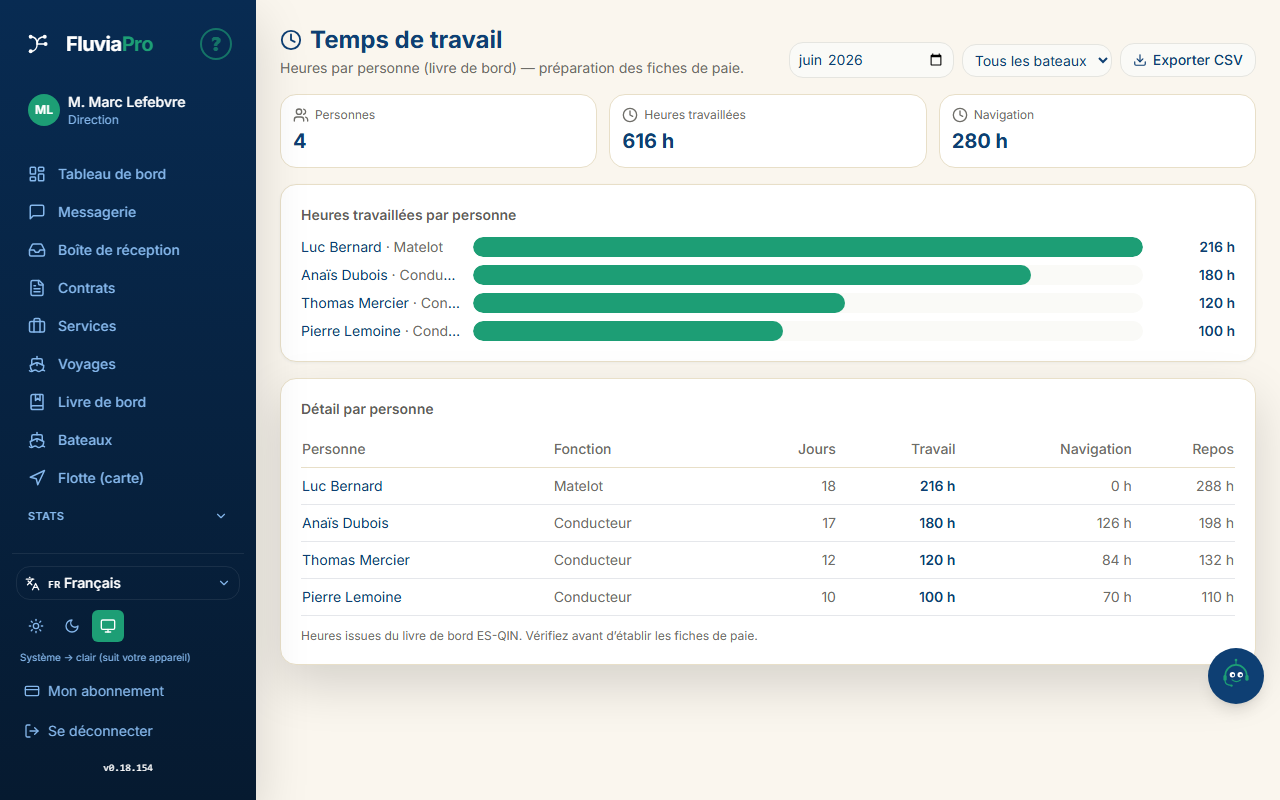Click the Navigation card clock icon
The width and height of the screenshot is (1280, 800).
[x=960, y=115]
